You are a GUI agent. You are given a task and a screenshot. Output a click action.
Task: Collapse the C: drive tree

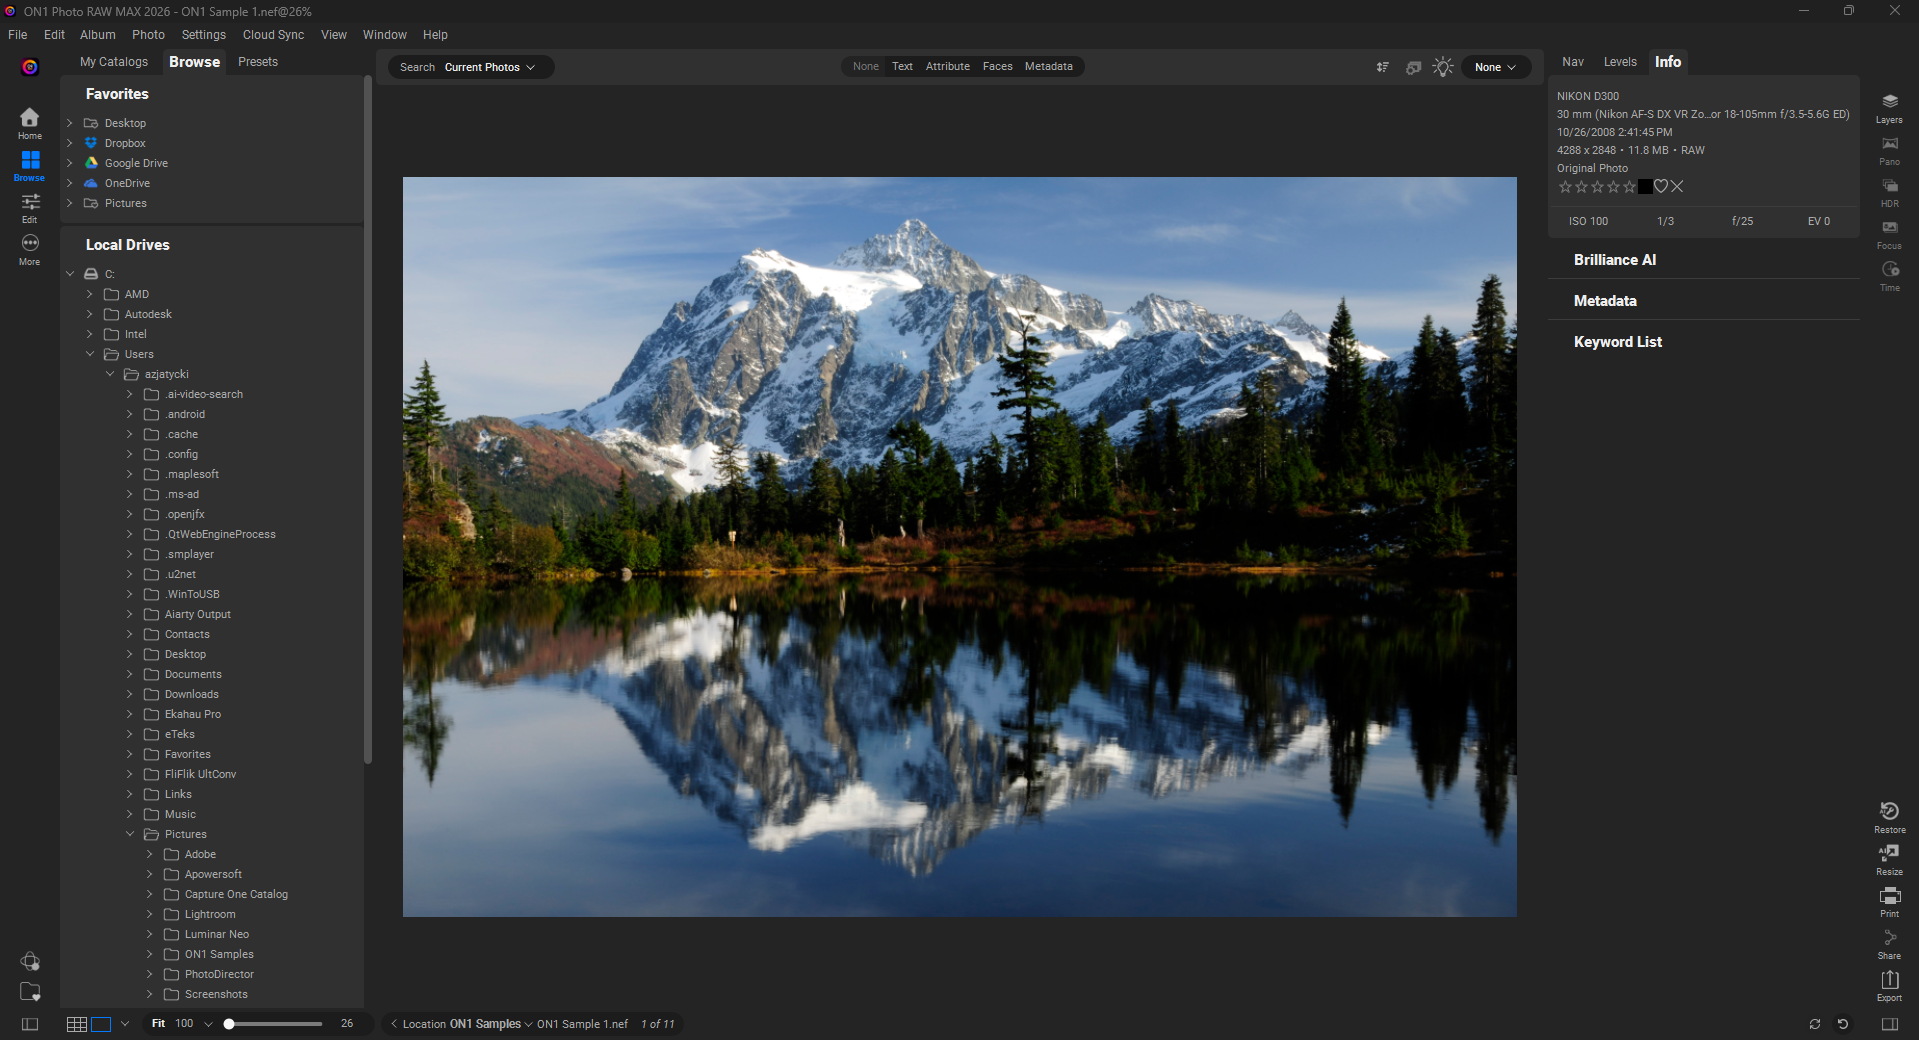pyautogui.click(x=70, y=274)
